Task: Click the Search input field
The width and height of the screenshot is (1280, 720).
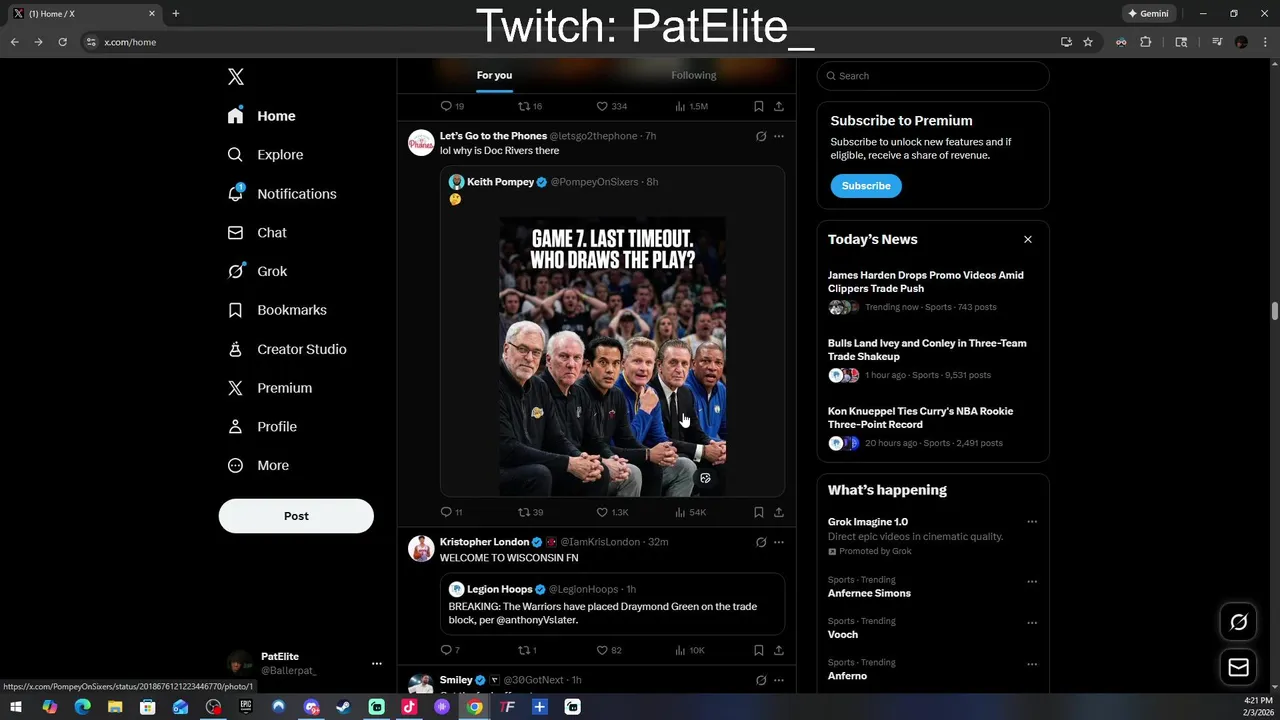Action: click(933, 76)
